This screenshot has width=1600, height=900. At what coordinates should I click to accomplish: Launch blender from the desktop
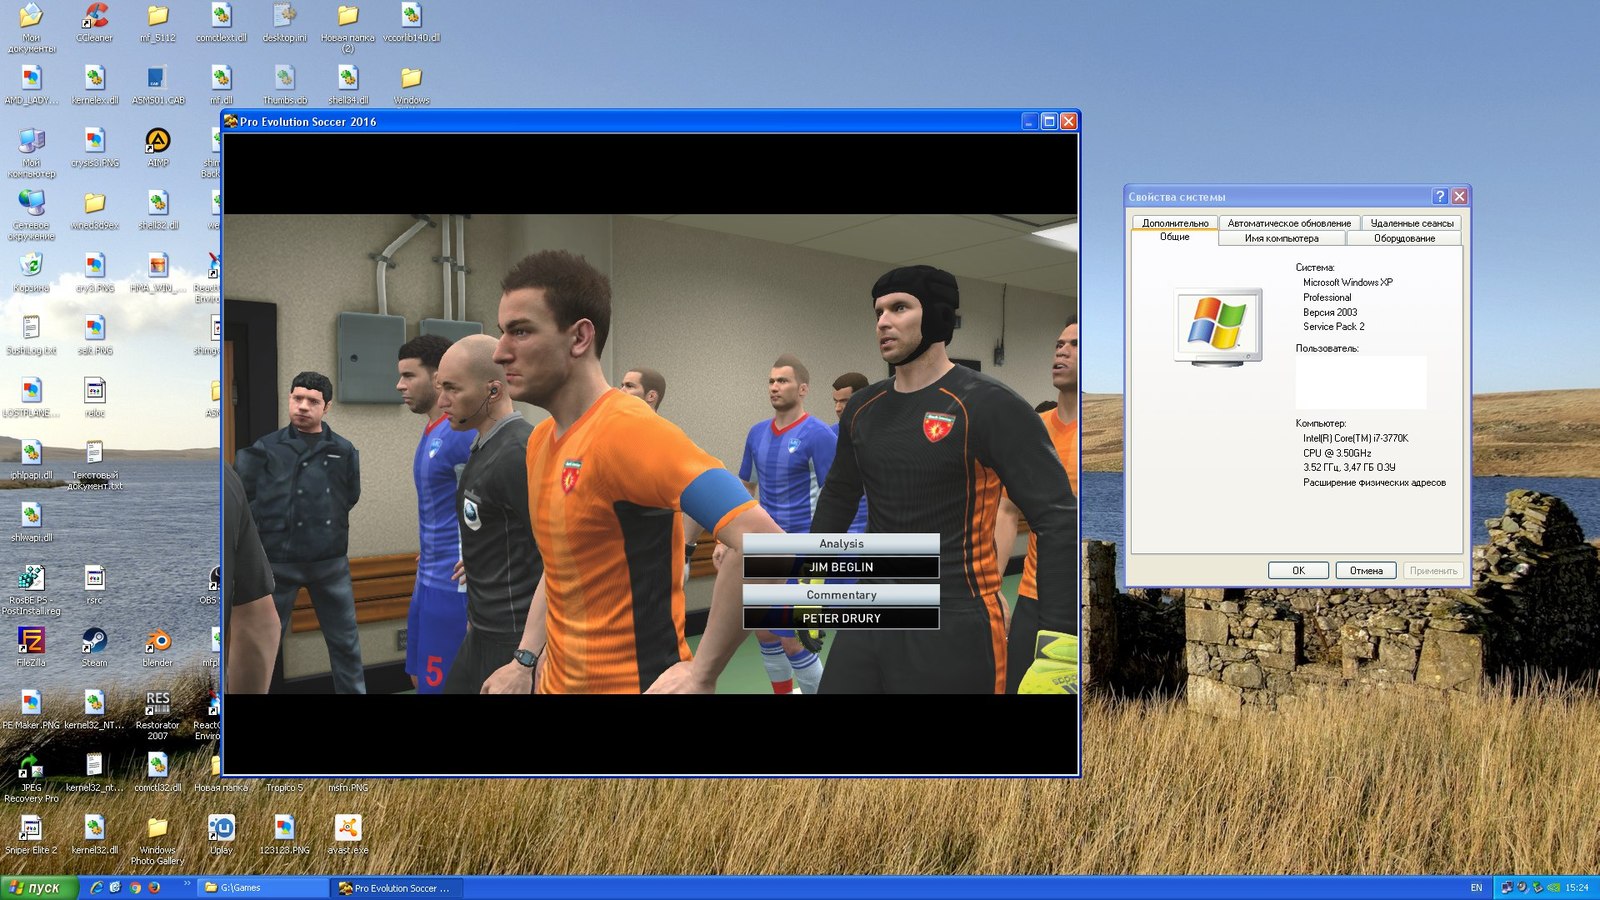click(157, 642)
